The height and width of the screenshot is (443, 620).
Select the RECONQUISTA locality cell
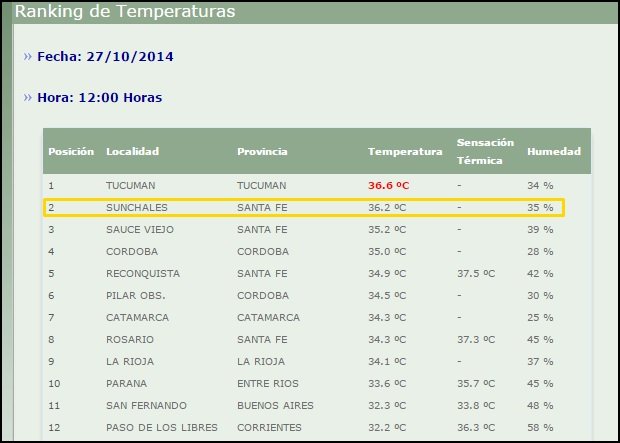pyautogui.click(x=143, y=273)
